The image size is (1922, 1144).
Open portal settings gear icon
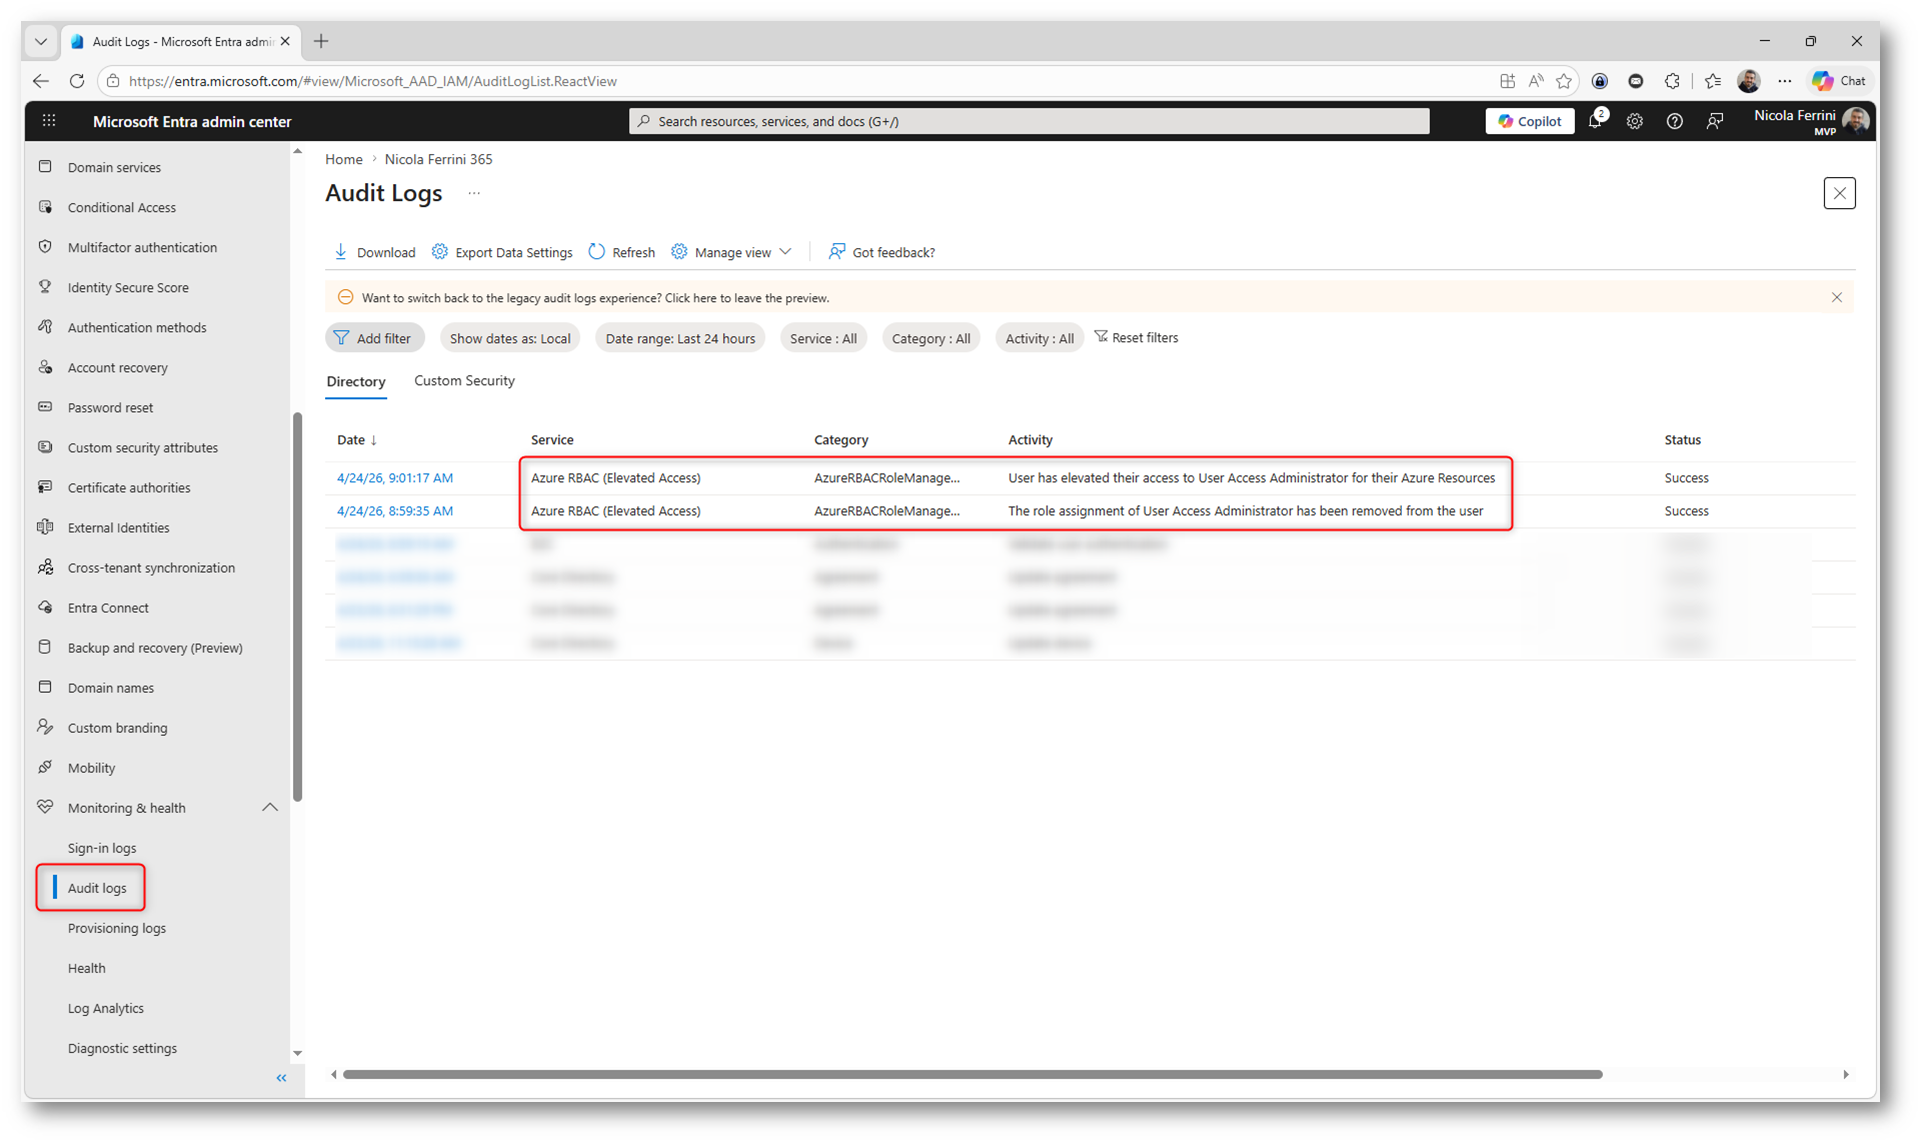pyautogui.click(x=1634, y=121)
